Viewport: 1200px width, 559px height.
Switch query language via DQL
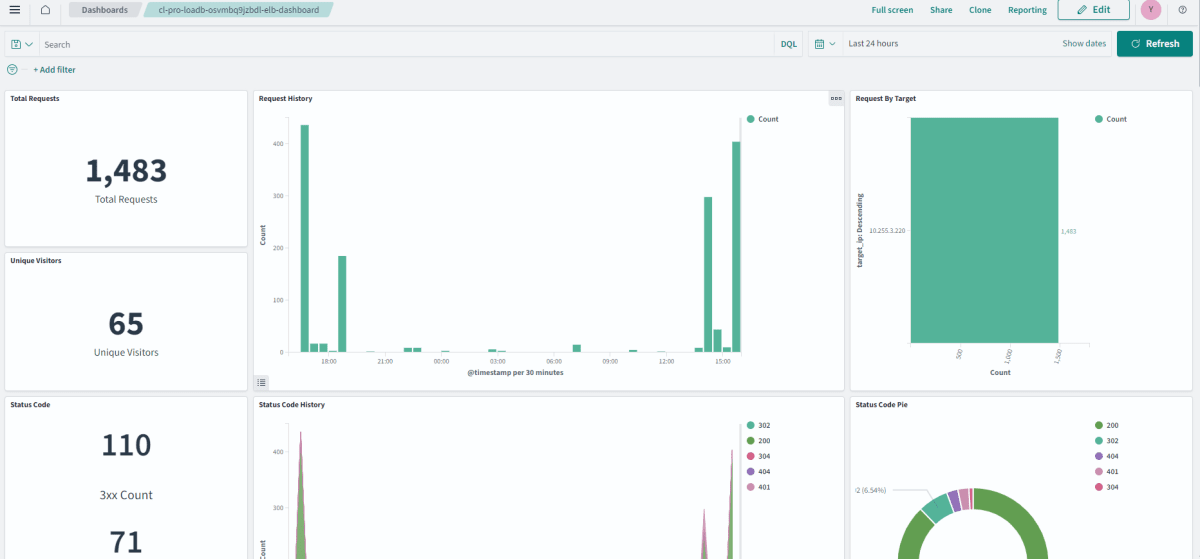pos(789,44)
